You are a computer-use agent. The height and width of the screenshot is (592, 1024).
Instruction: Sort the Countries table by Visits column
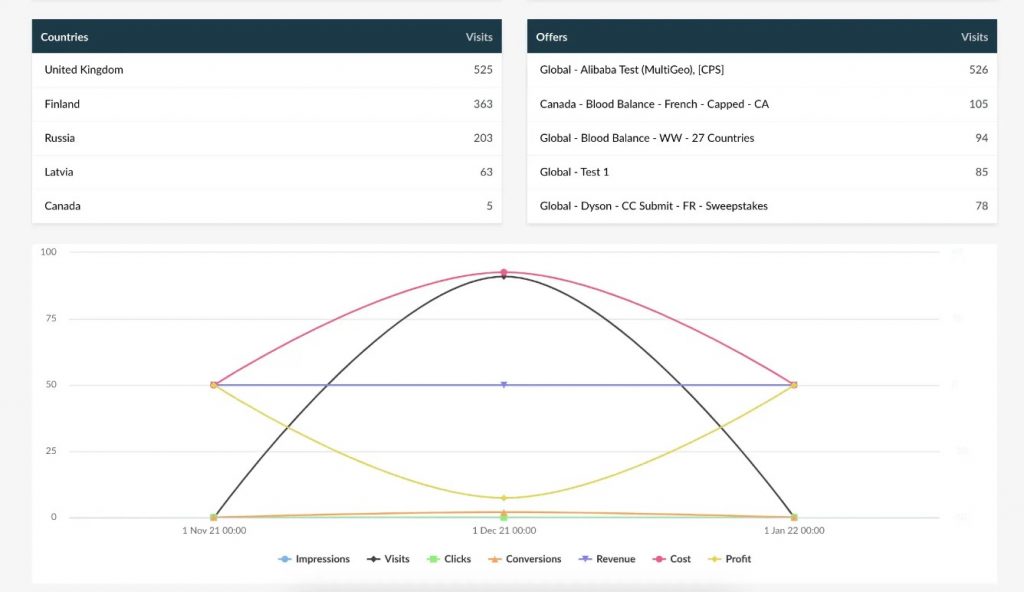(x=479, y=36)
